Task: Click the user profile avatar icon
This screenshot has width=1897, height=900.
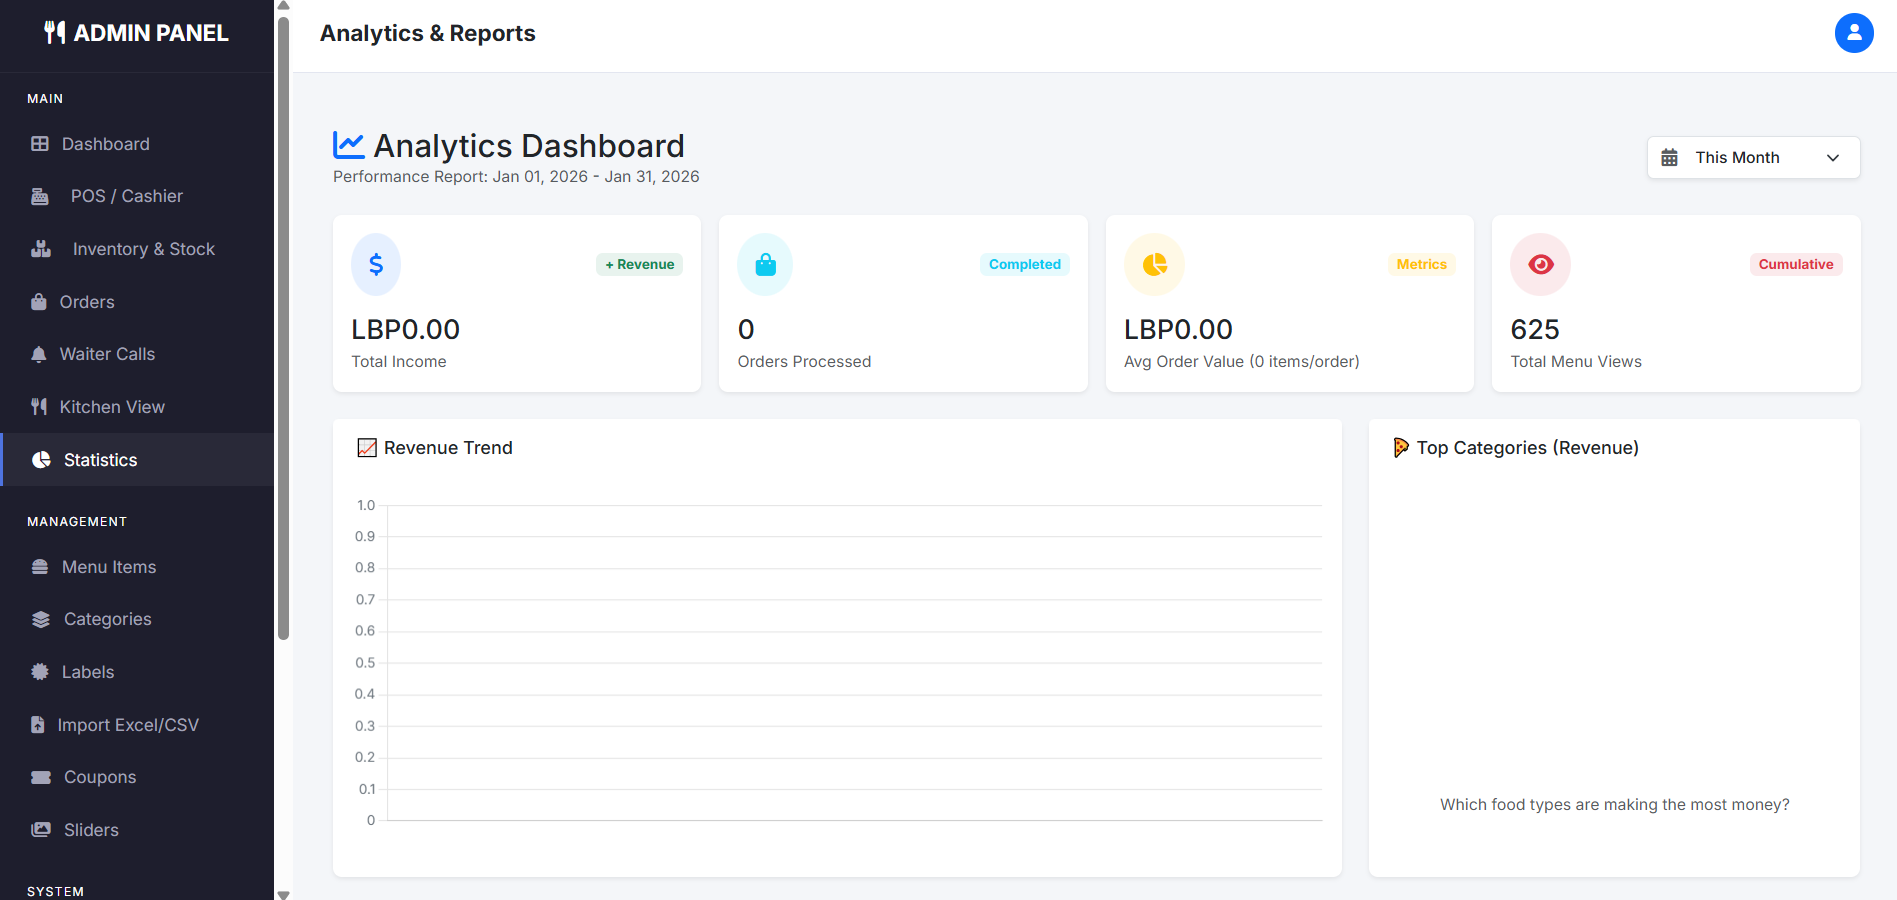Action: click(x=1853, y=33)
